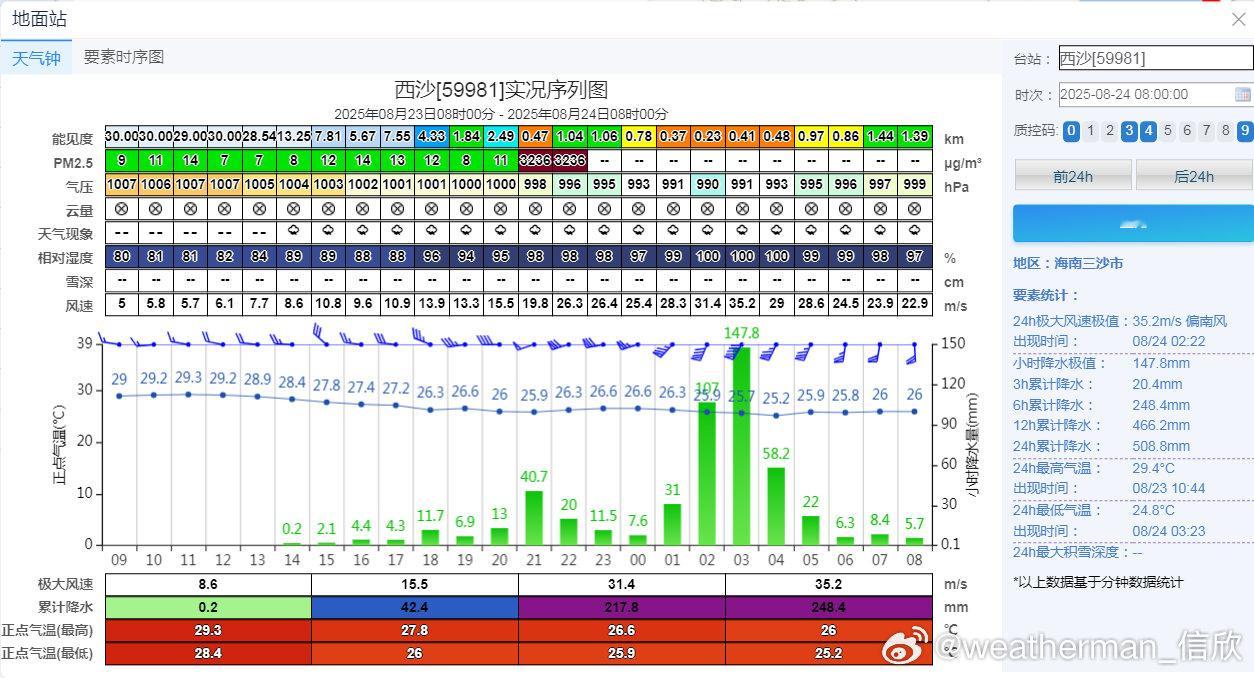The image size is (1254, 678).
Task: Click humidity cell 80
Action: (122, 256)
